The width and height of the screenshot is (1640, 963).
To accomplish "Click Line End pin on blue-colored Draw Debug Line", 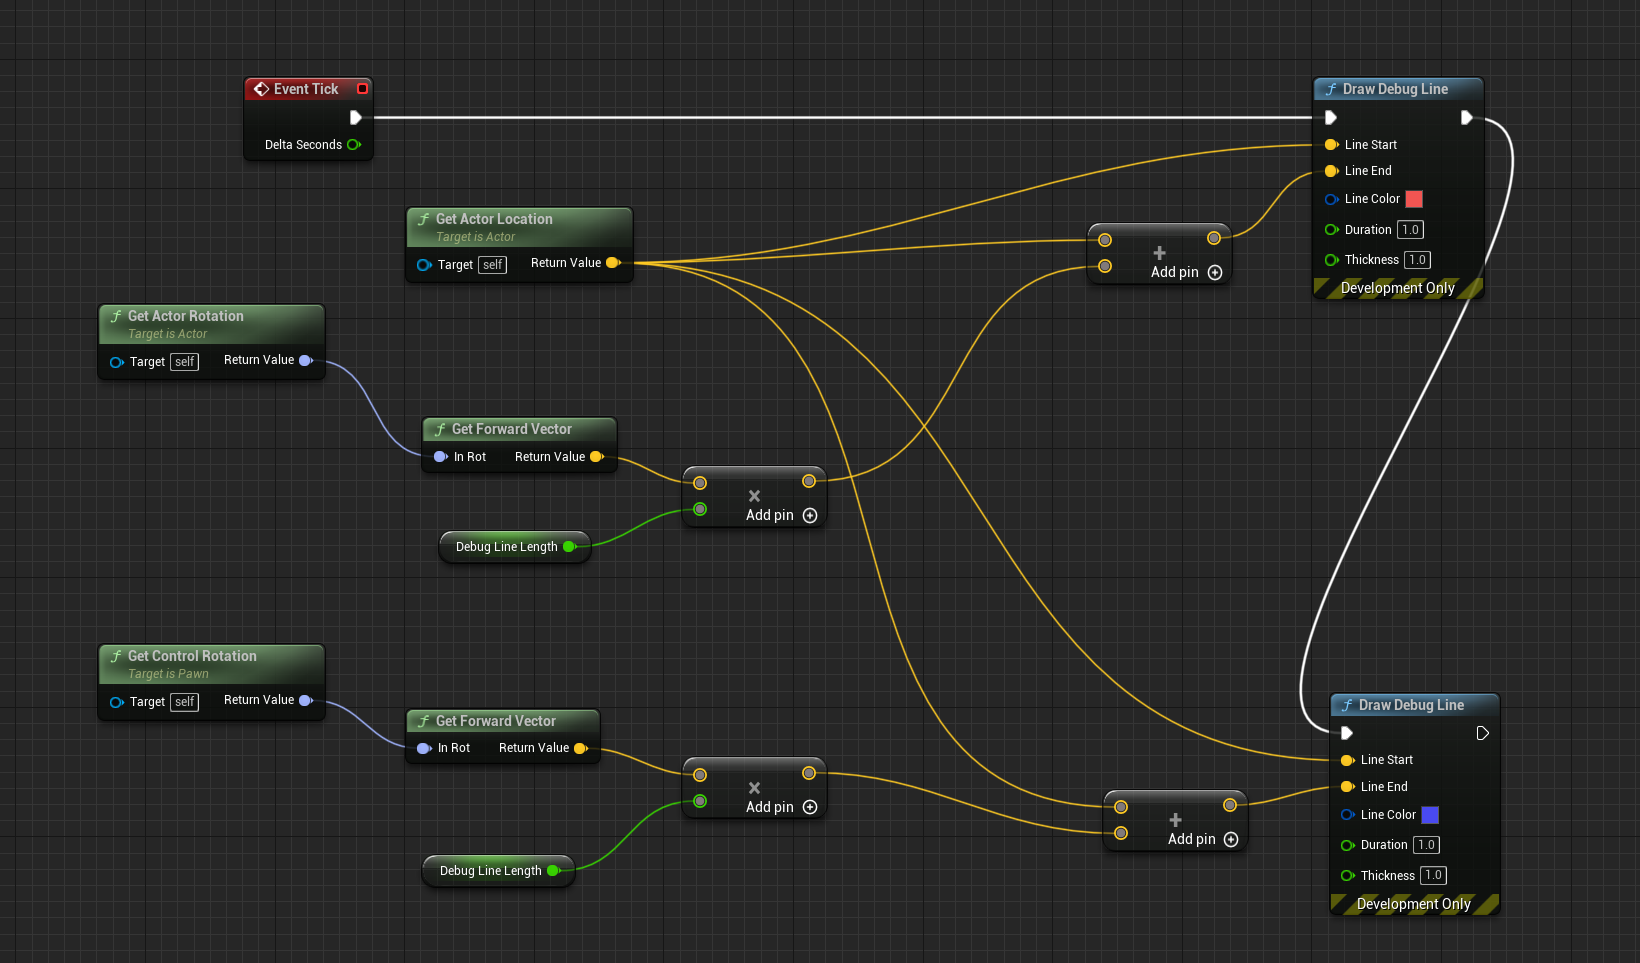I will pyautogui.click(x=1347, y=787).
